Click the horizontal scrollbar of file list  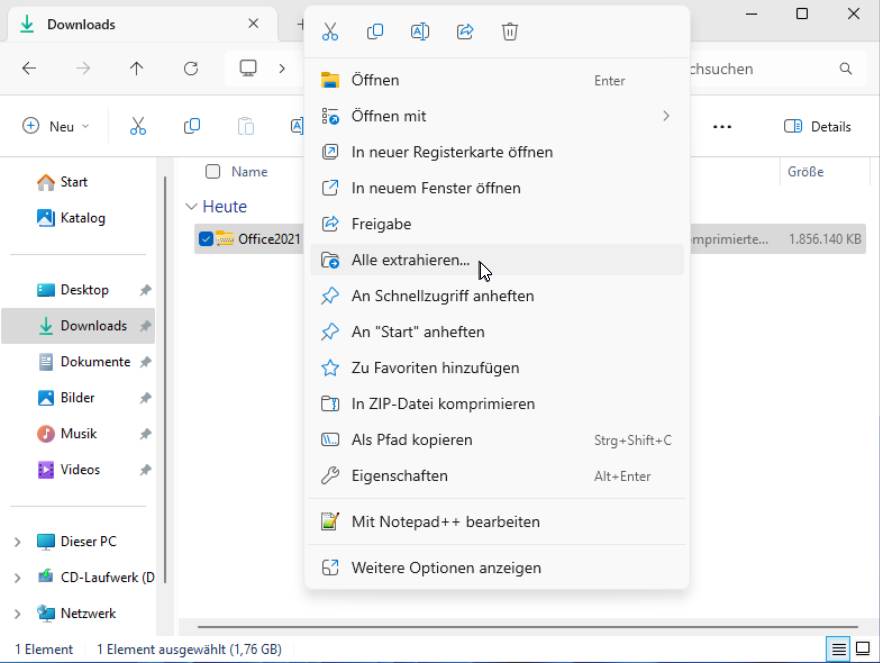tap(528, 627)
